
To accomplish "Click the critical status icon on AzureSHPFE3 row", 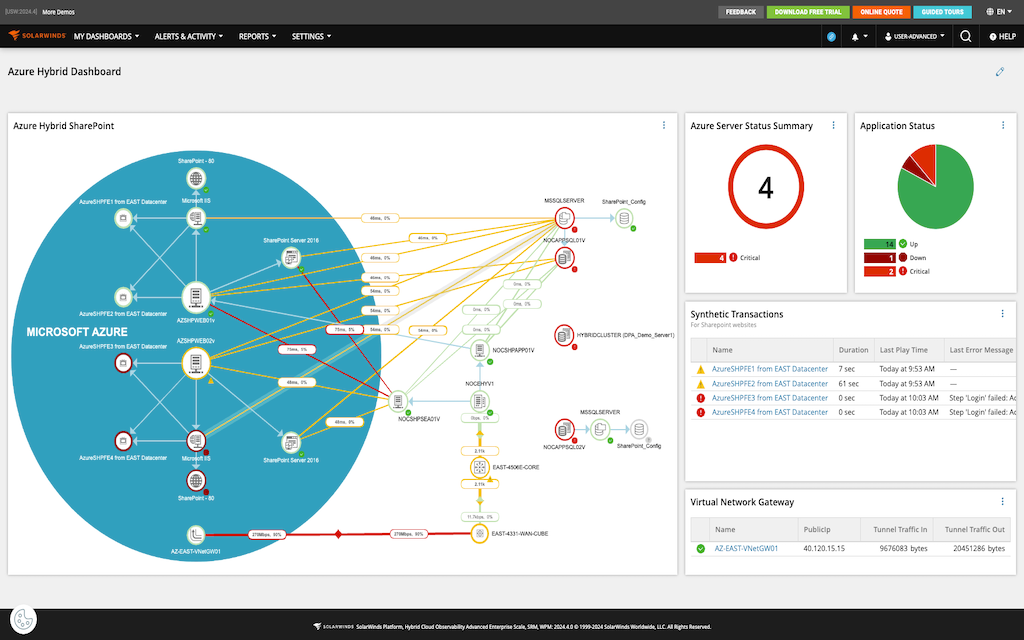I will 700,397.
